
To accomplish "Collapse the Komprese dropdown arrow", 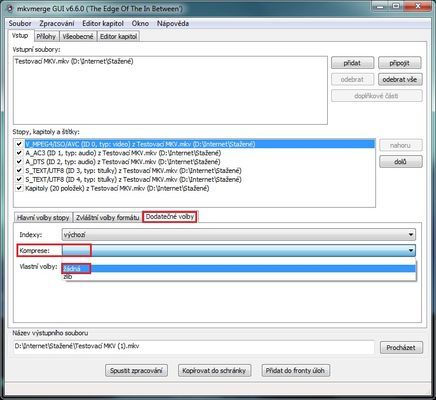I will click(411, 250).
